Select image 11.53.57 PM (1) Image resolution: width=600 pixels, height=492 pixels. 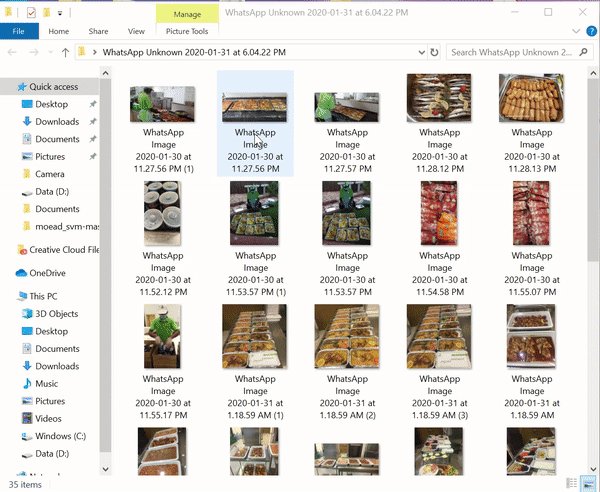pos(254,213)
